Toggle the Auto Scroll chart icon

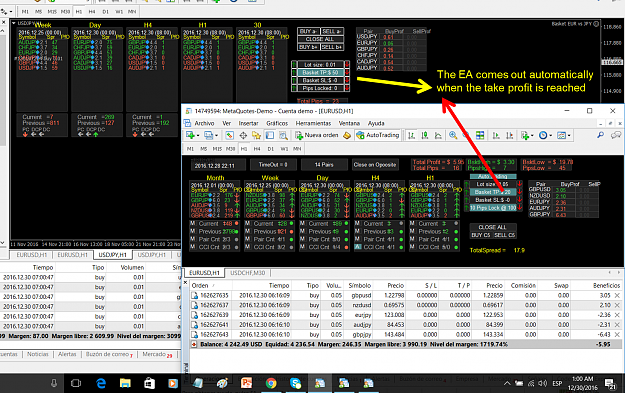pyautogui.click(x=496, y=136)
